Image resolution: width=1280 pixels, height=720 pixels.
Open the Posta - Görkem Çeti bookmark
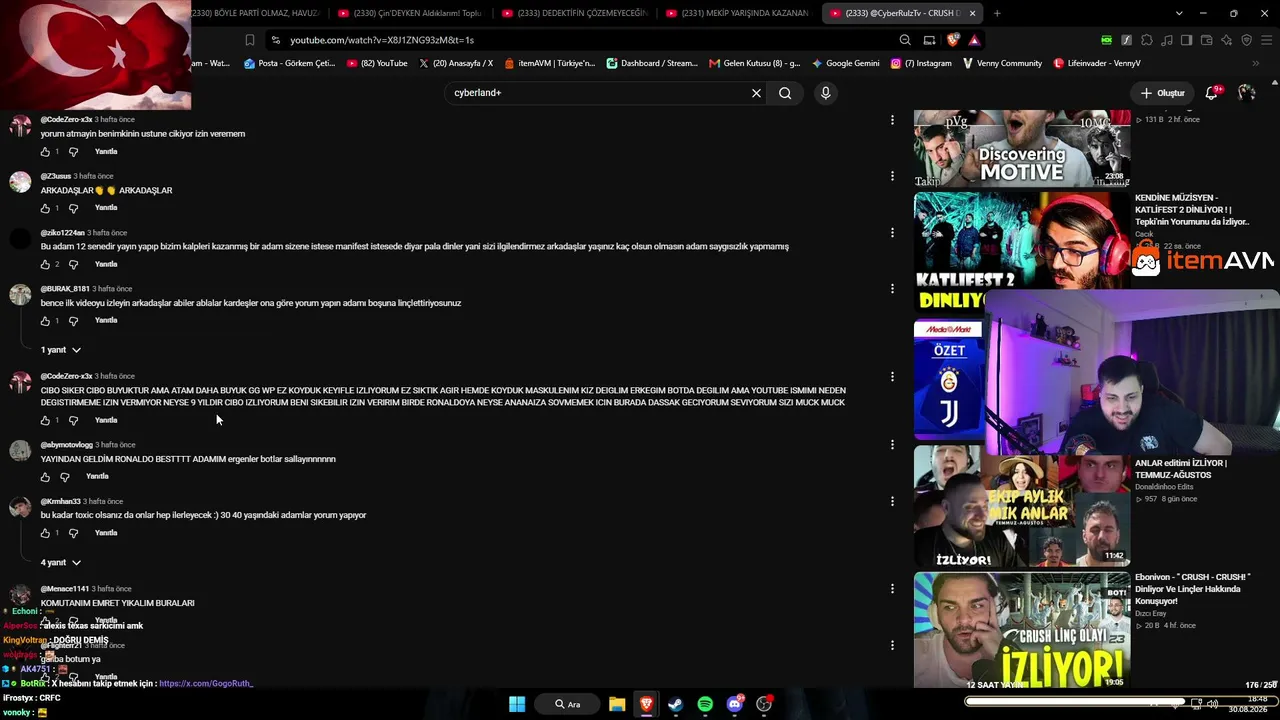(x=290, y=63)
